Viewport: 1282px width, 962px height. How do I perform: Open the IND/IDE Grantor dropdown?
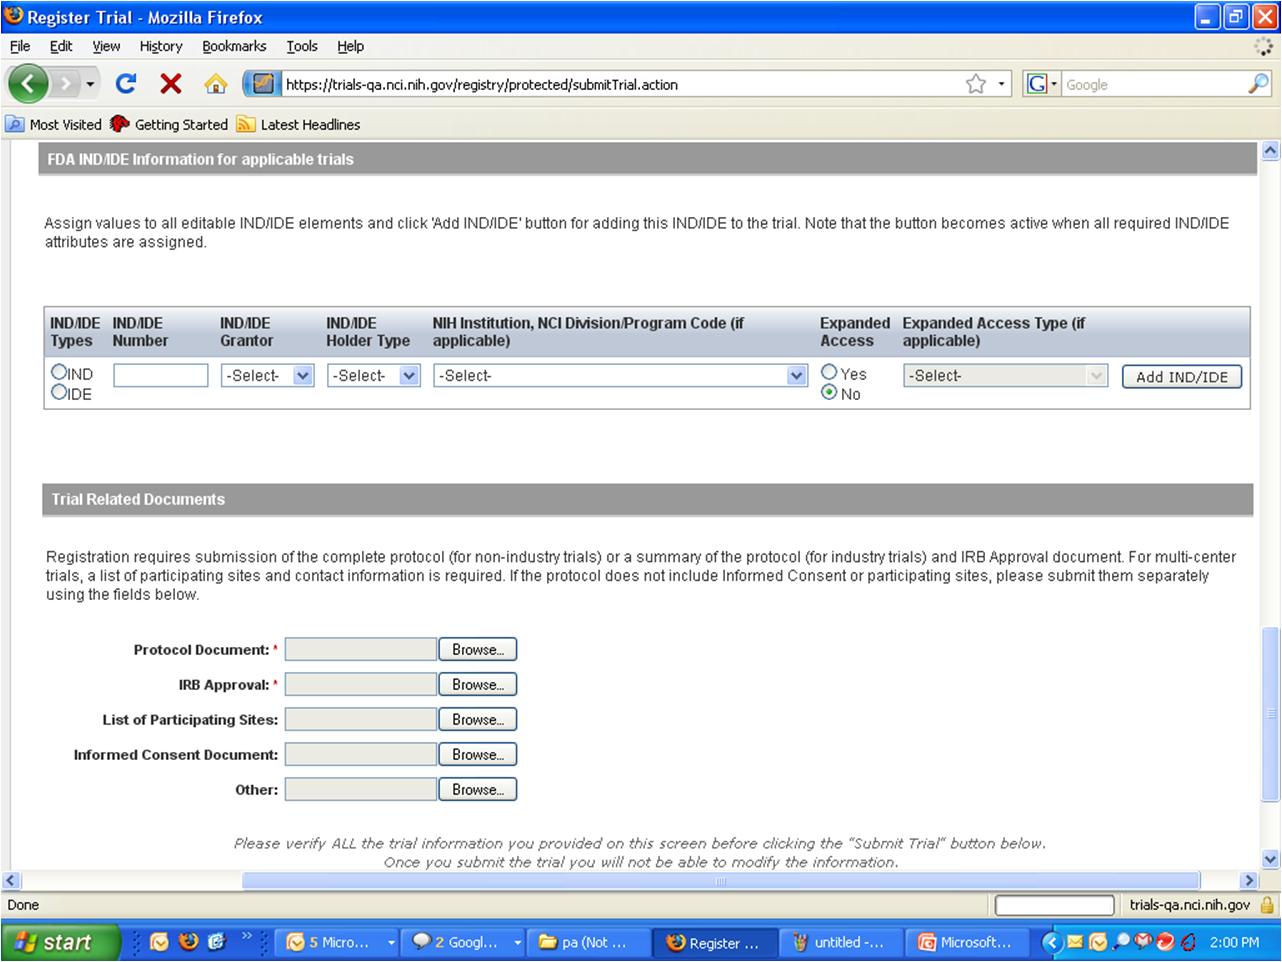tap(268, 376)
